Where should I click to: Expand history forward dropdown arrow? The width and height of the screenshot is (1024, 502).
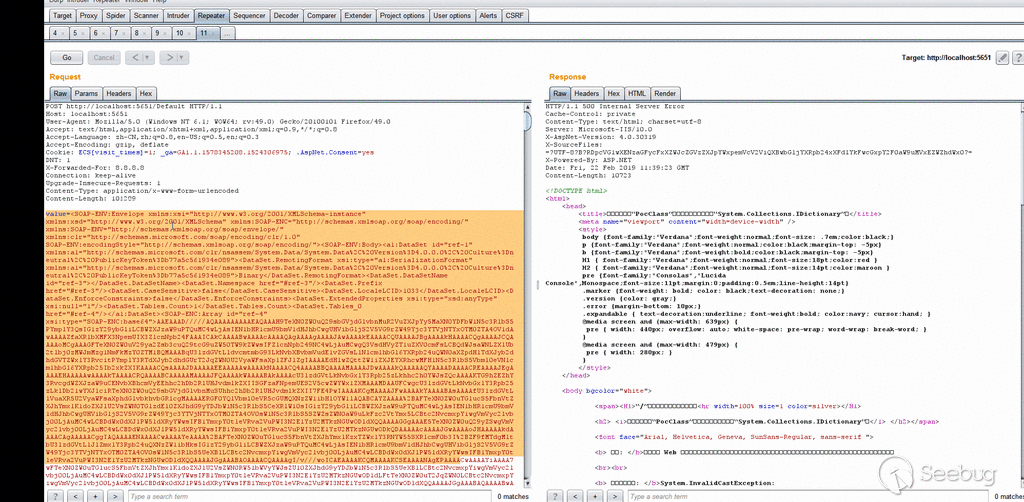[182, 58]
